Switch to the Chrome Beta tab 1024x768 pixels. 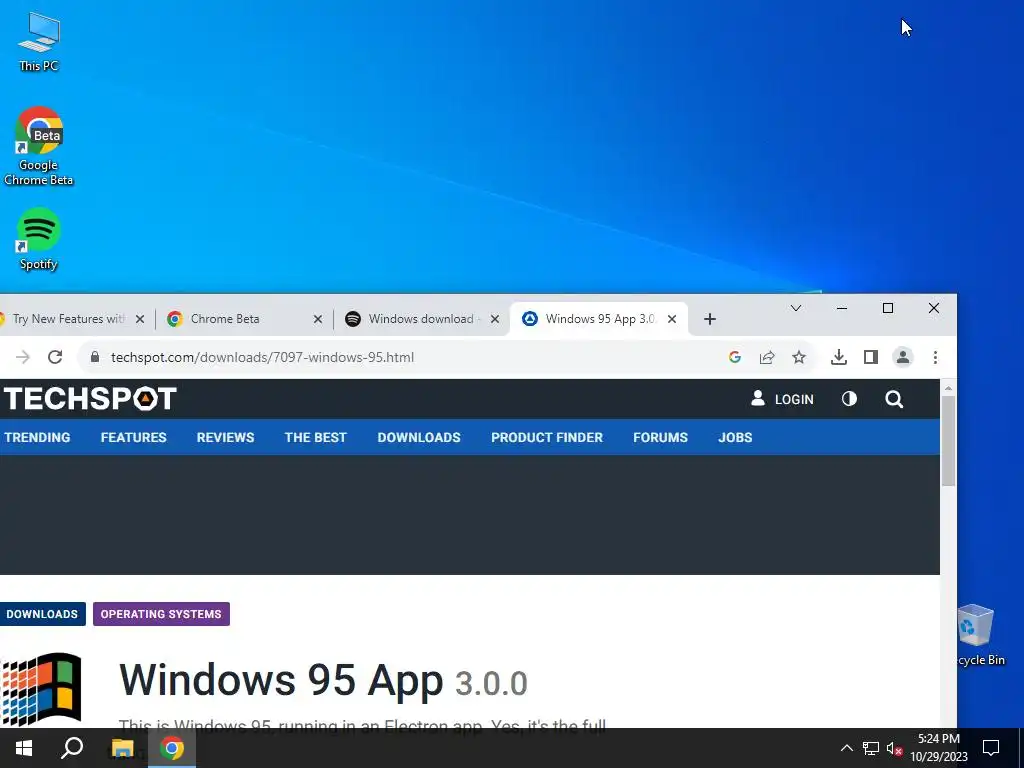click(x=225, y=319)
